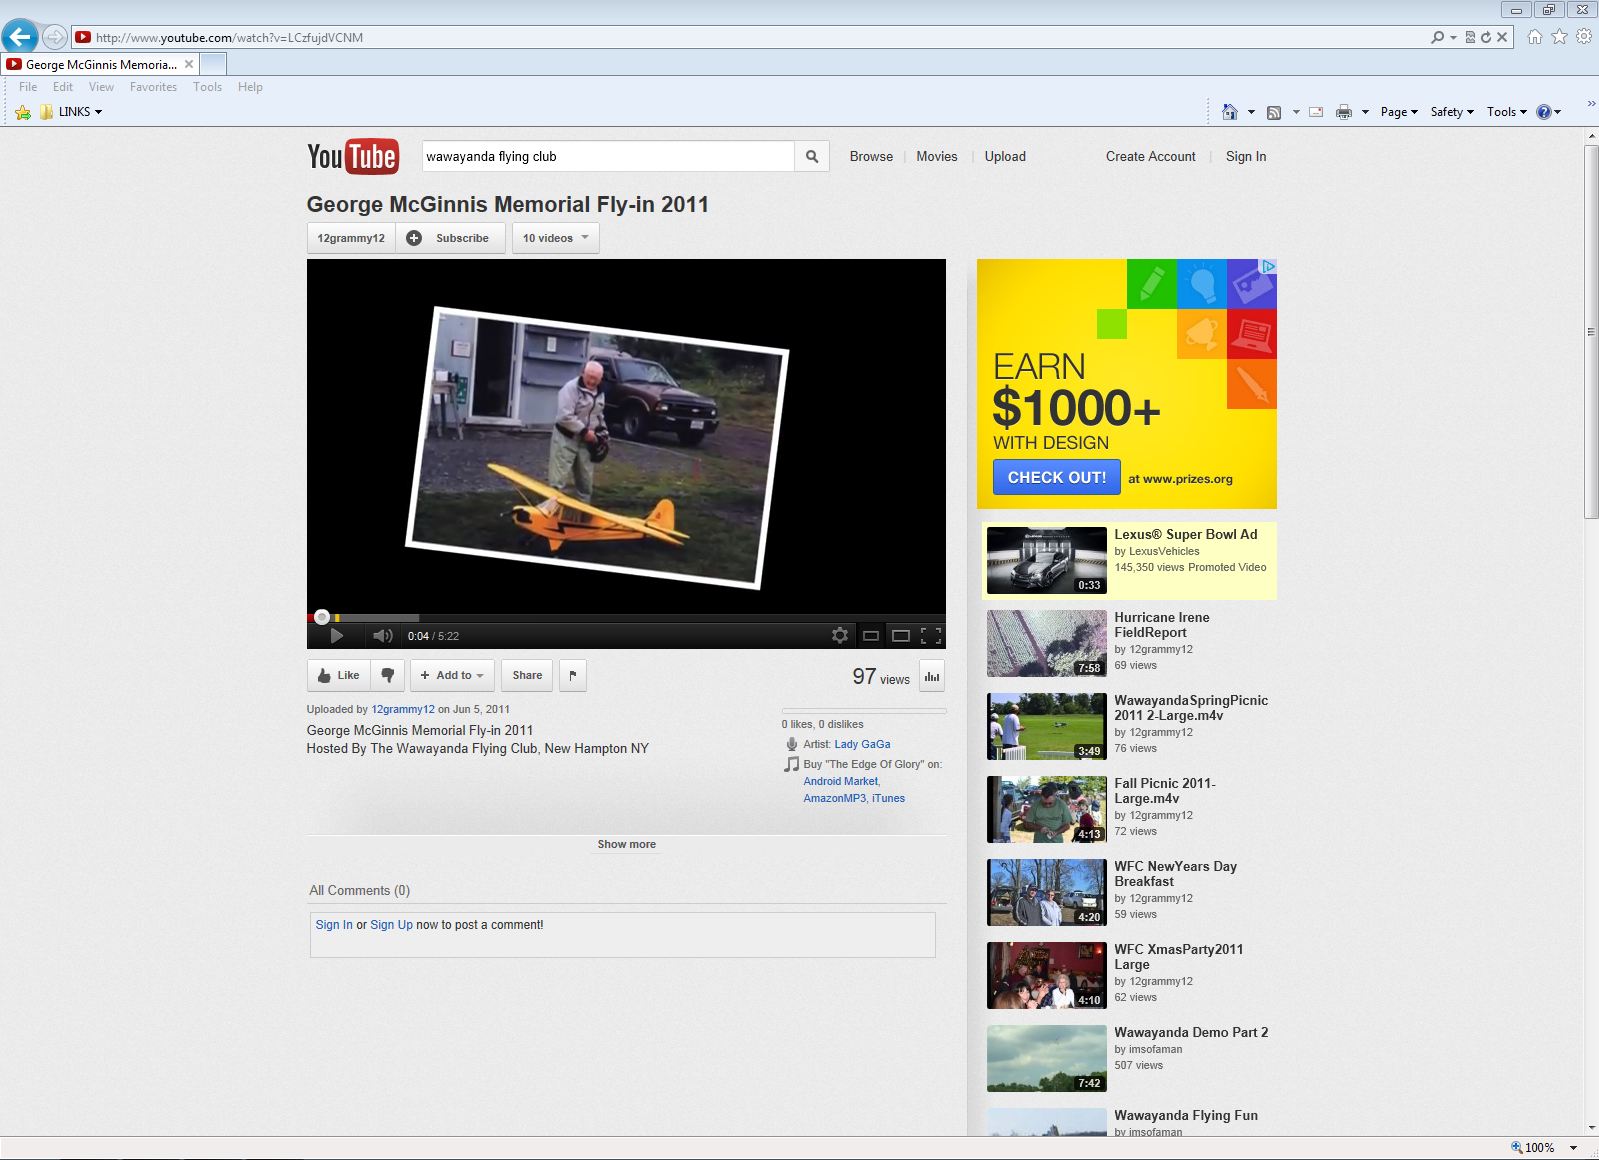
Task: Open the Wawayanda Demo Part 2 thumbnail
Action: 1047,1058
